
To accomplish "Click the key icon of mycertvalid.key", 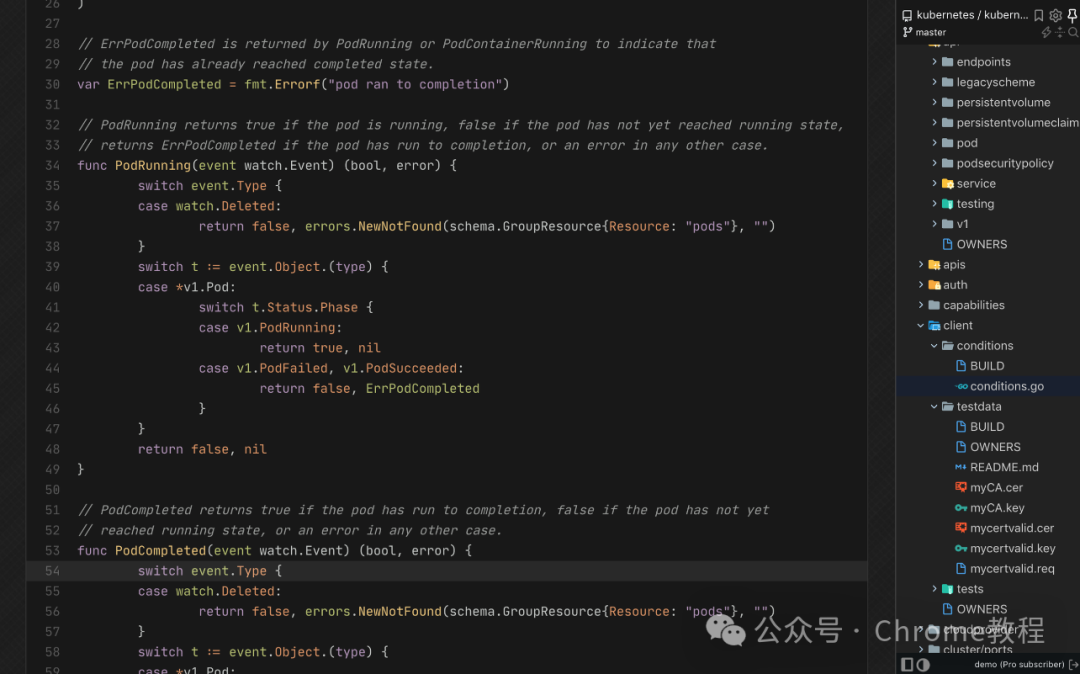I will coord(961,549).
